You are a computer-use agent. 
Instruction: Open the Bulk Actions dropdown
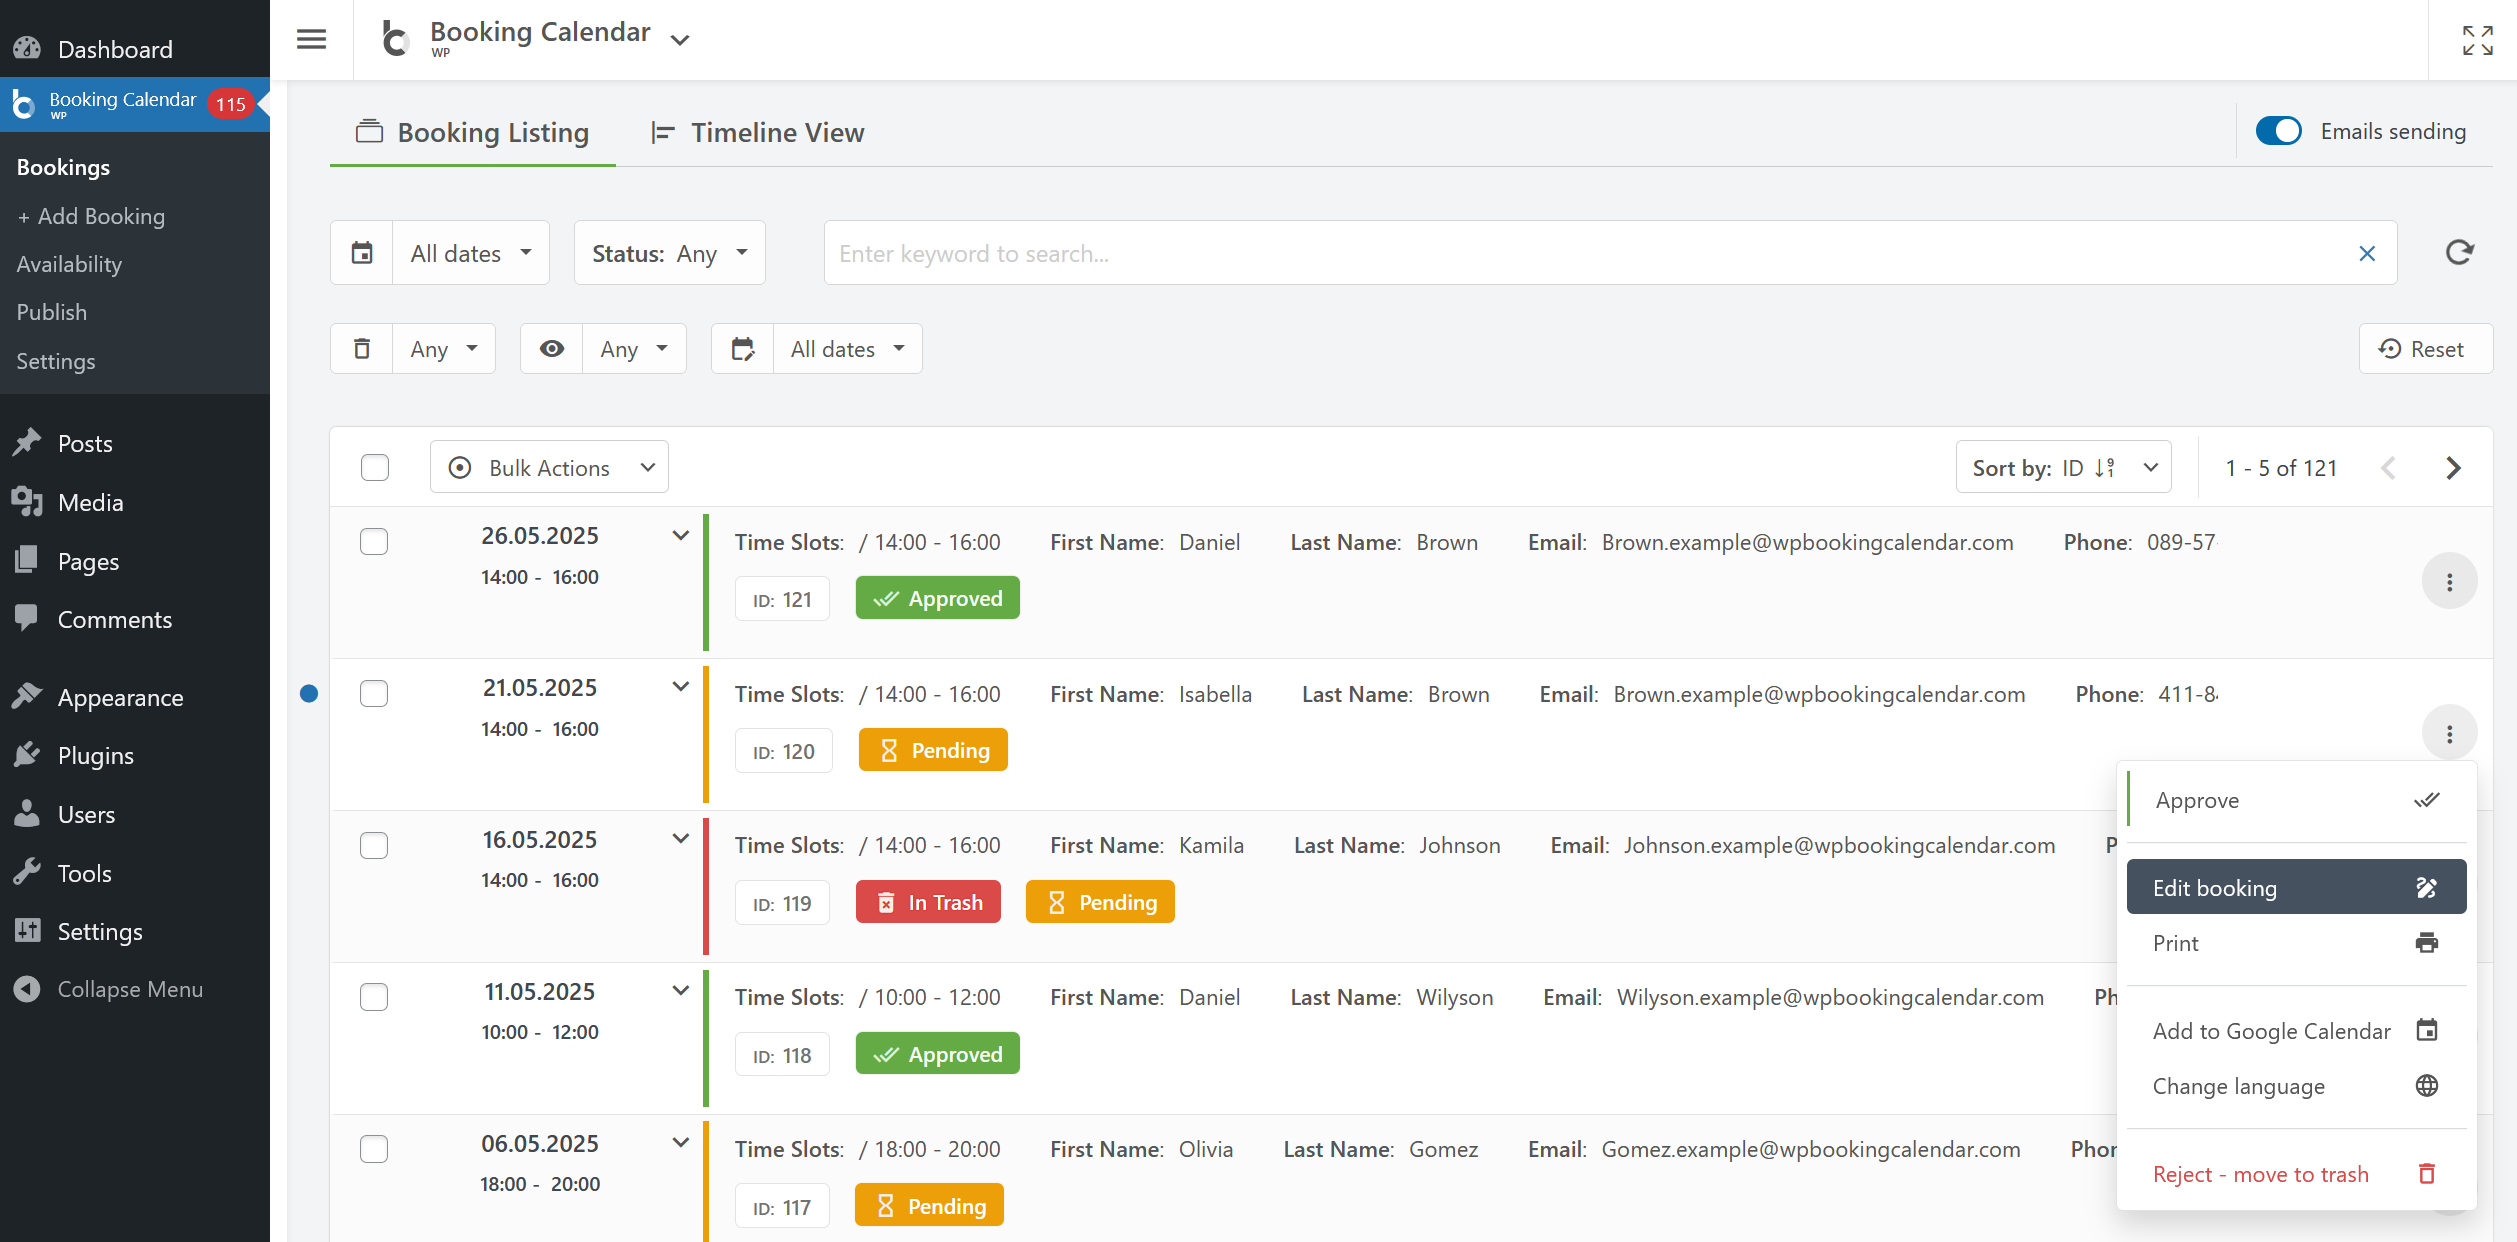(x=549, y=468)
